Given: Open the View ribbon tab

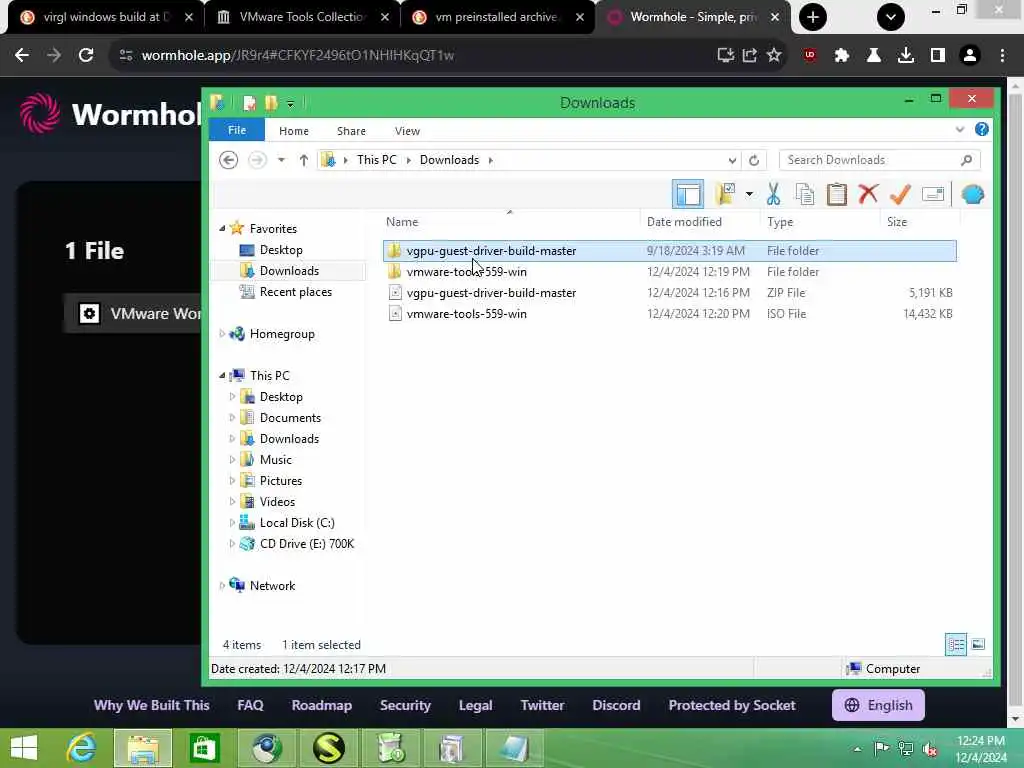Looking at the screenshot, I should 408,131.
